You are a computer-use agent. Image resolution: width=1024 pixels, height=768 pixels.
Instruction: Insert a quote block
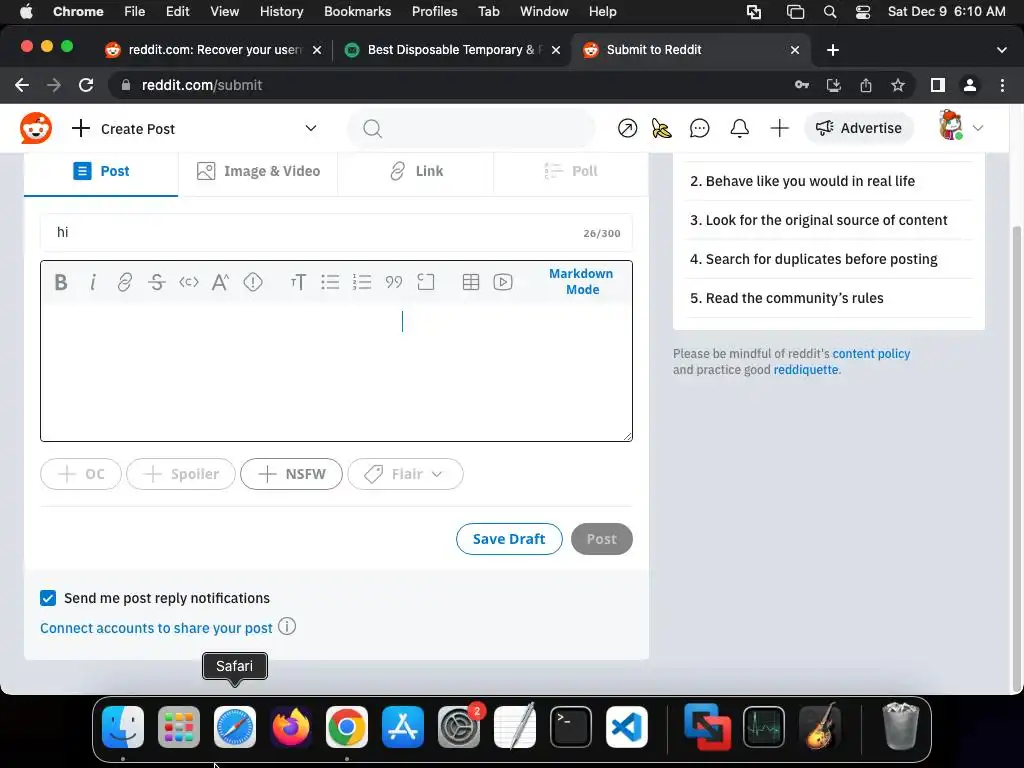pyautogui.click(x=394, y=282)
